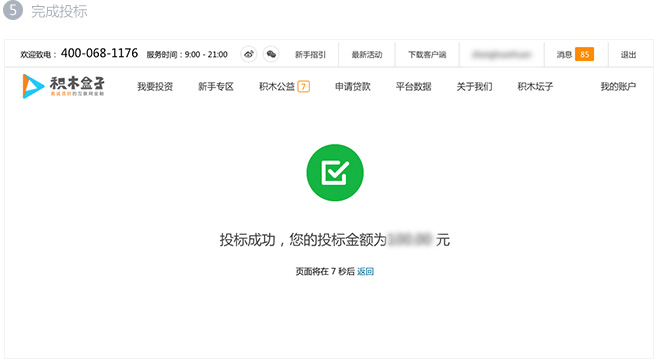The width and height of the screenshot is (660, 360).
Task: Open the orange 85 messages badge
Action: click(x=584, y=54)
